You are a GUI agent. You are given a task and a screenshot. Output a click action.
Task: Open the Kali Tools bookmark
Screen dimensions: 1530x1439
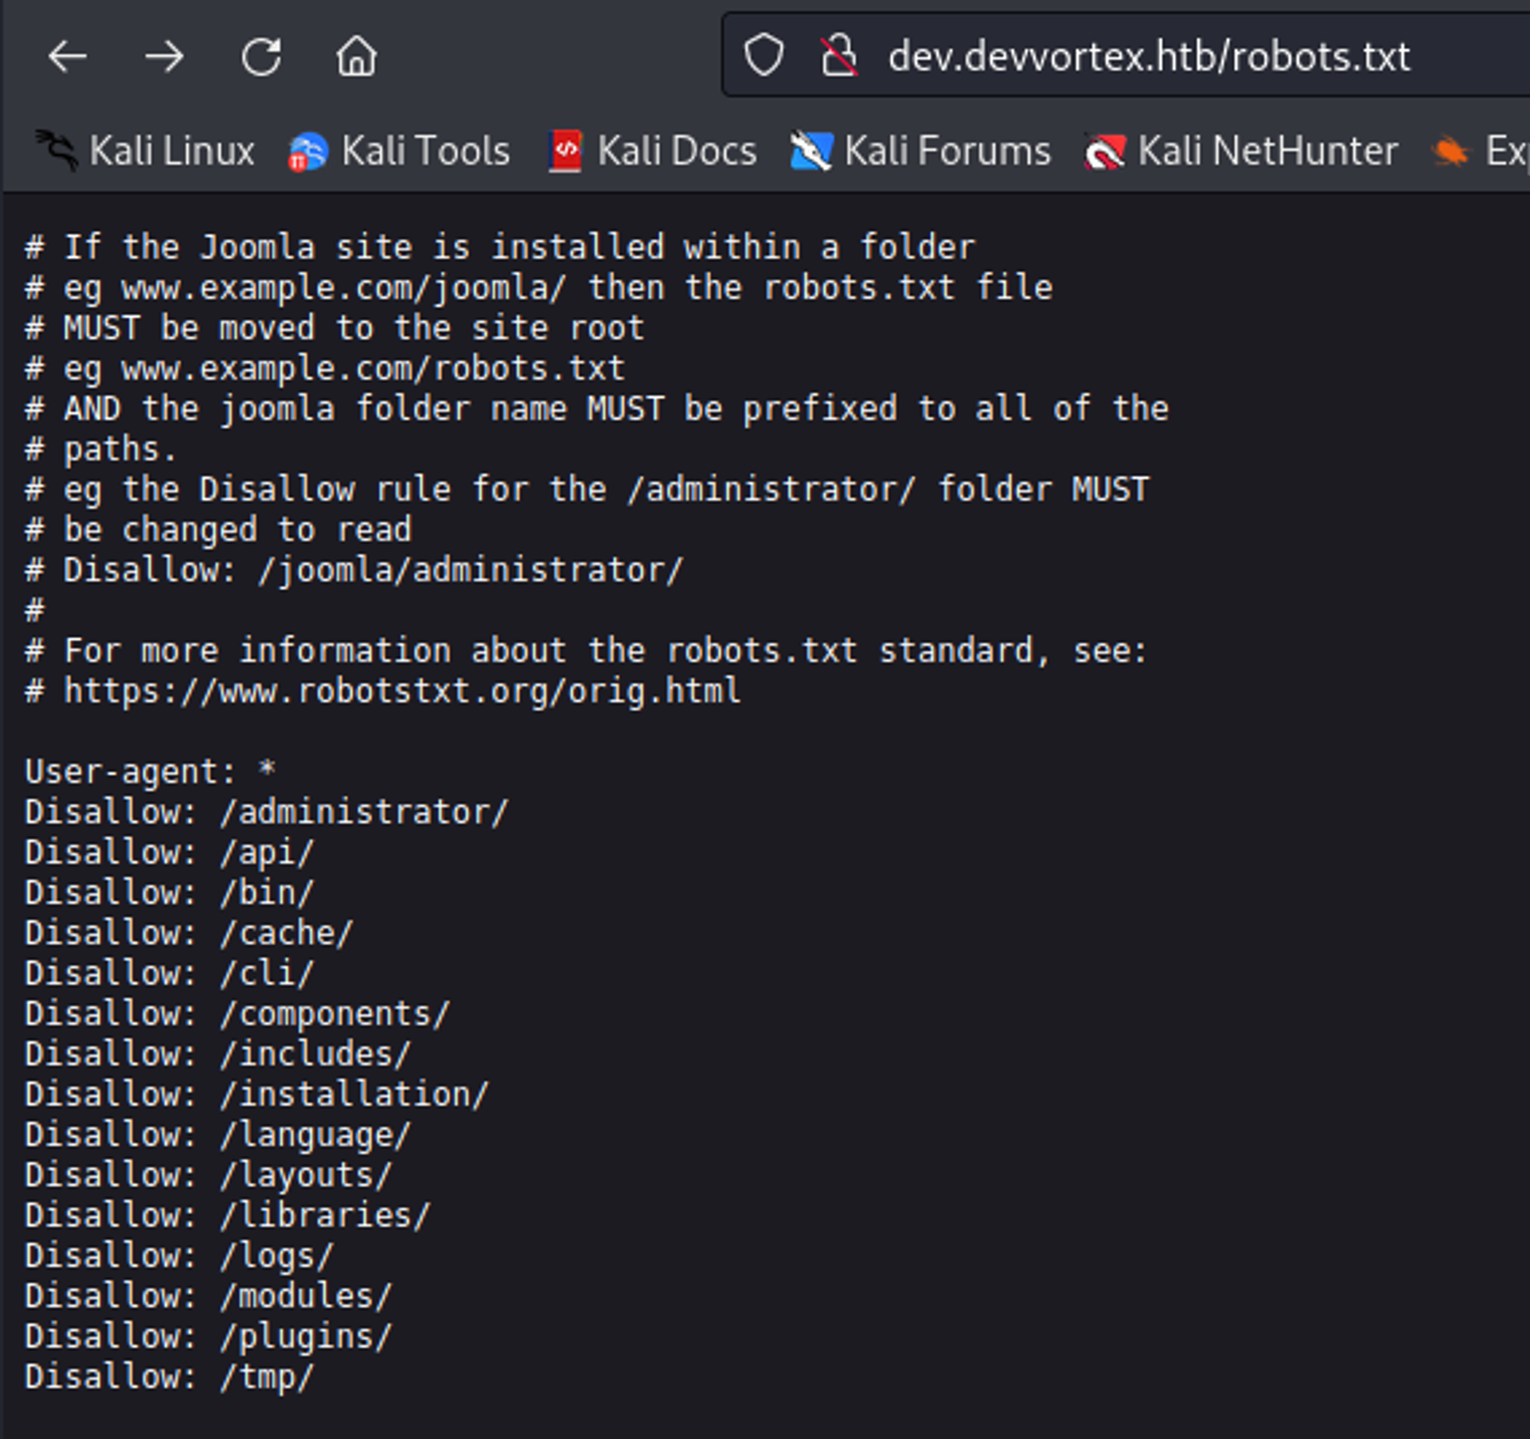pos(425,152)
